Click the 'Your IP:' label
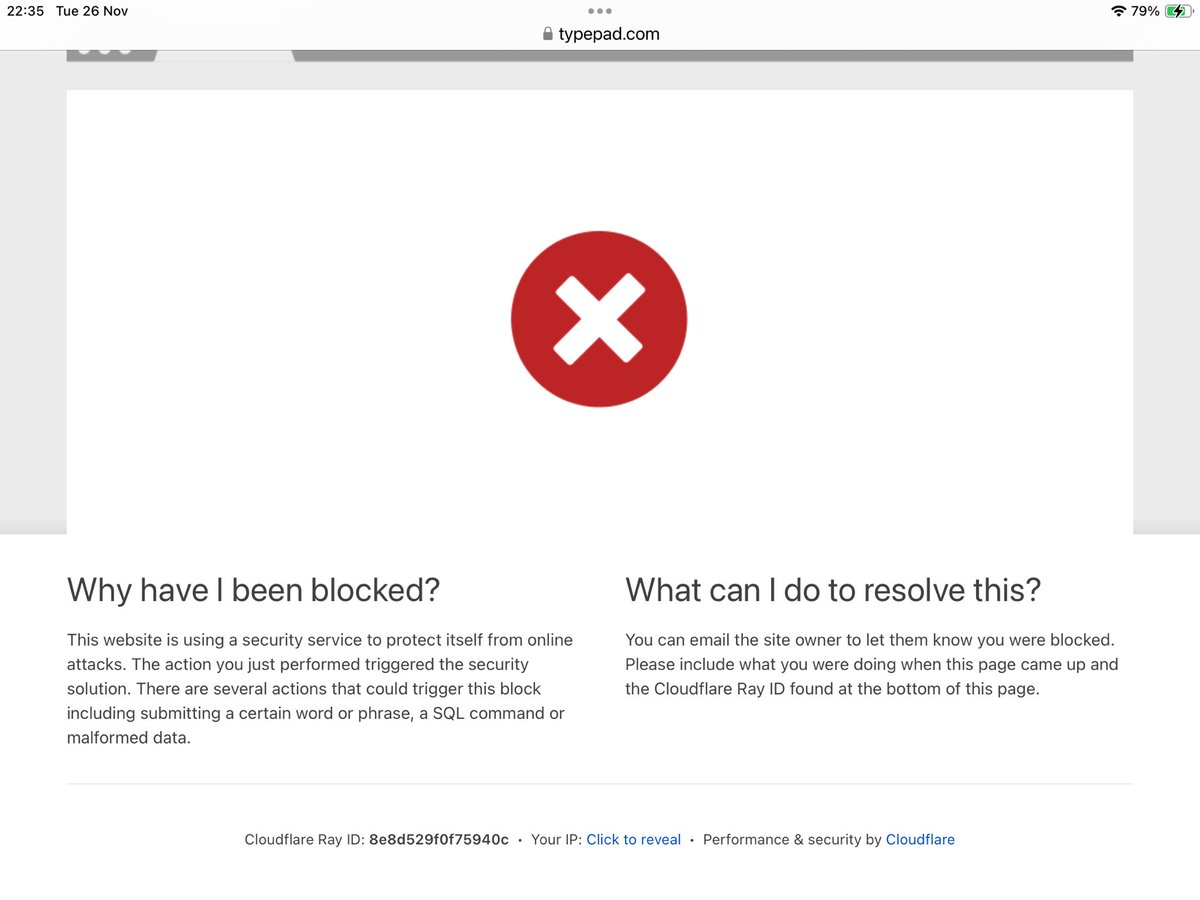 pos(556,840)
